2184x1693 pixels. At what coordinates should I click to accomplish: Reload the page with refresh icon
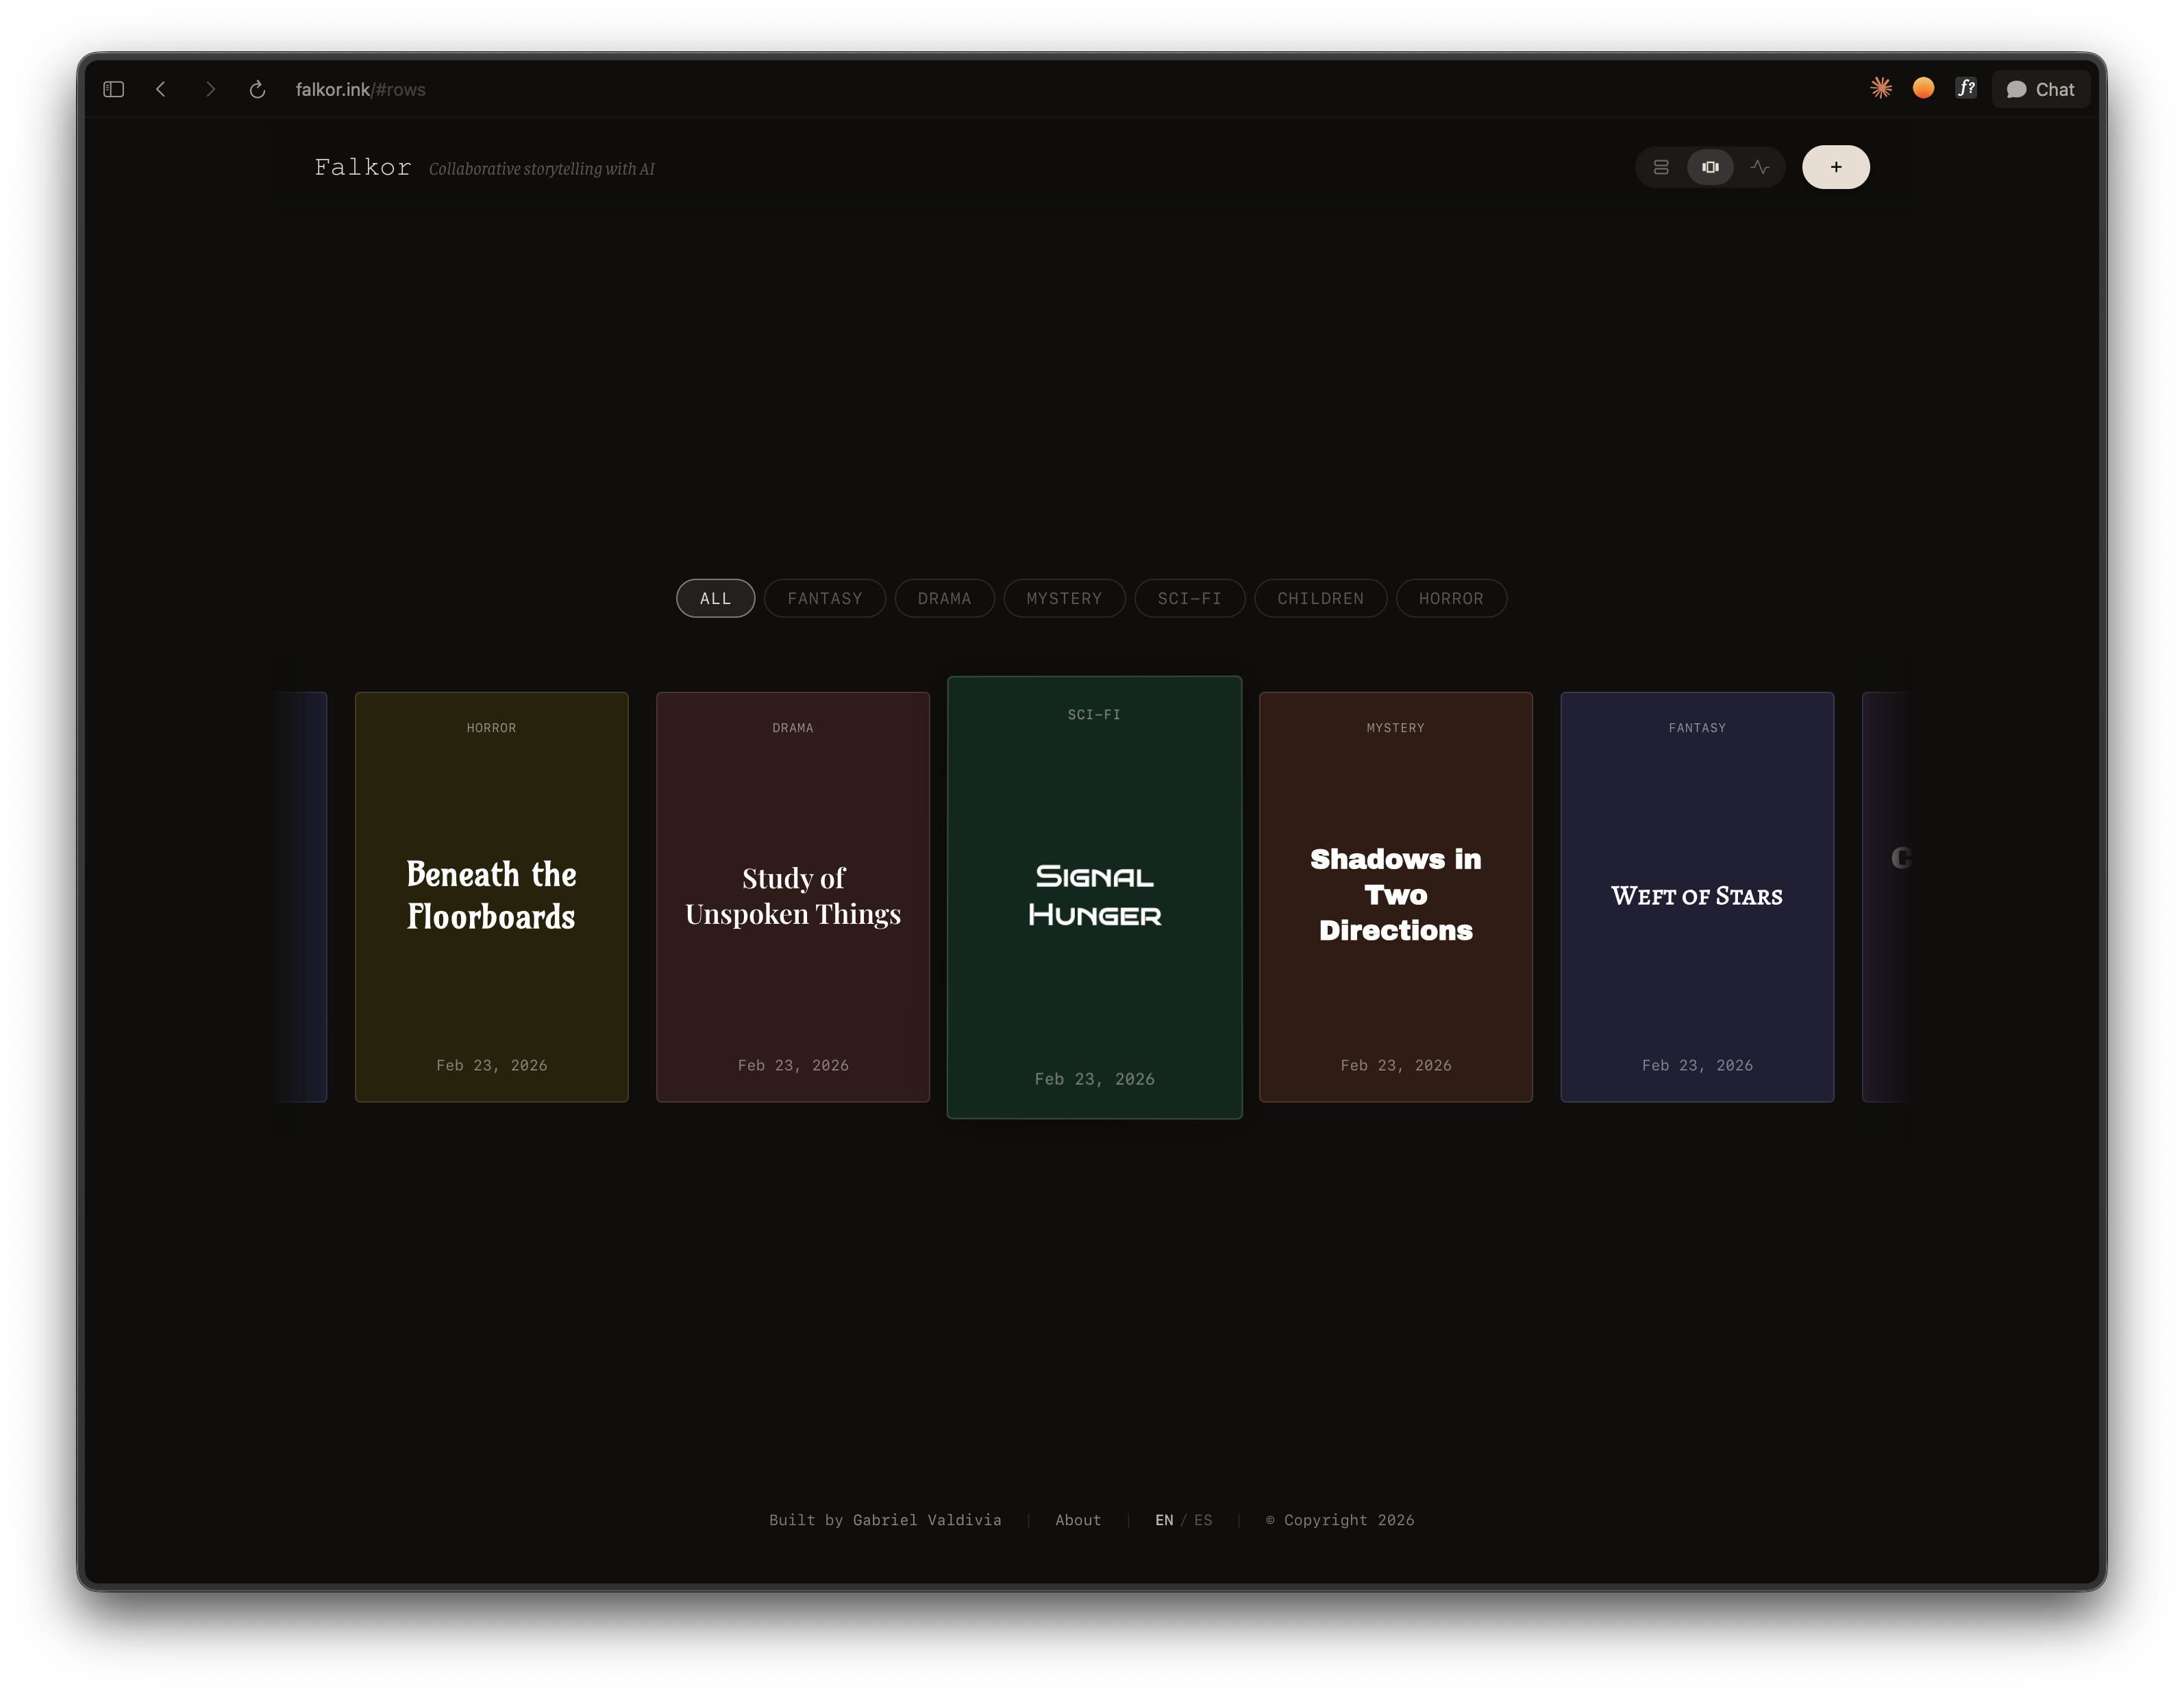tap(257, 89)
